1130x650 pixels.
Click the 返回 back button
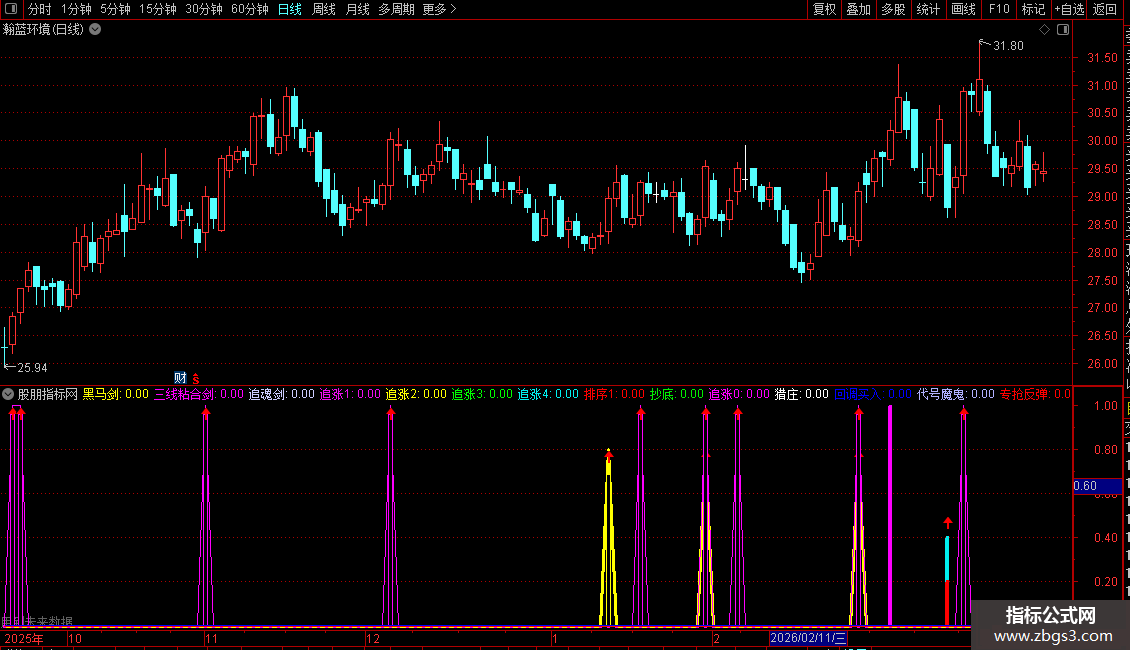1105,9
